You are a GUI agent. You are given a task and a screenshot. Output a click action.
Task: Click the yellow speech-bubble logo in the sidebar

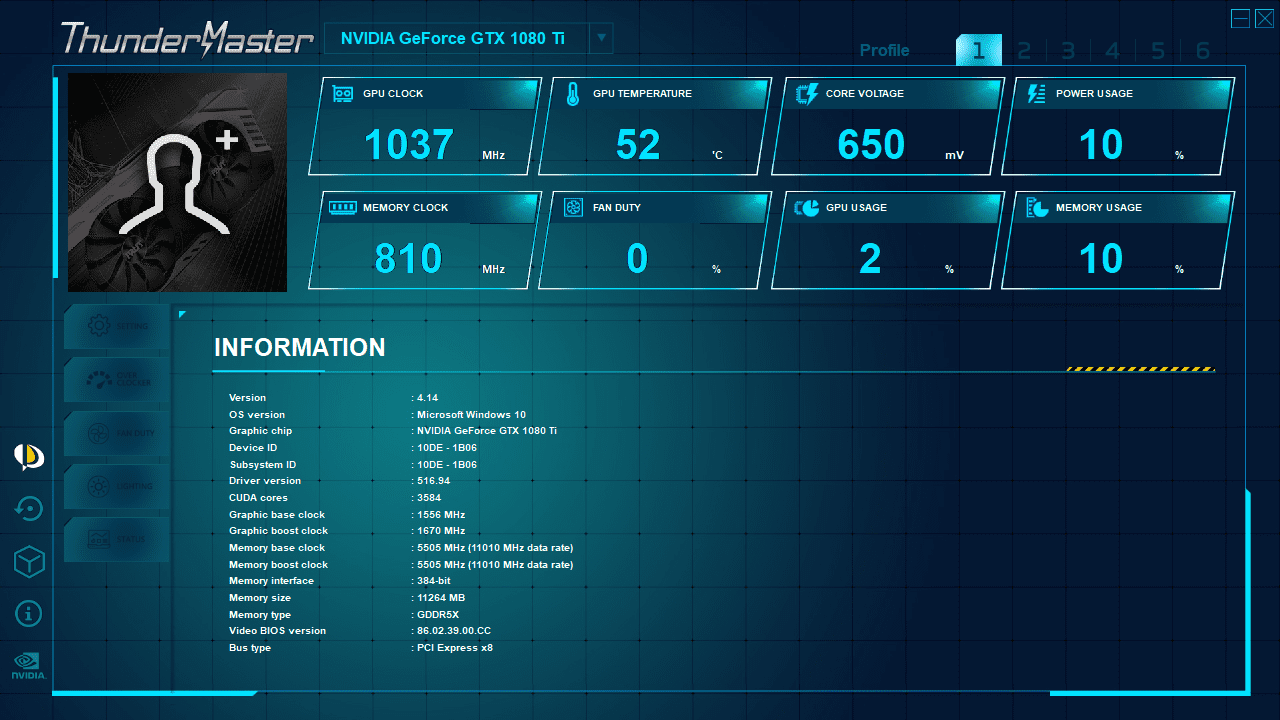(x=29, y=457)
